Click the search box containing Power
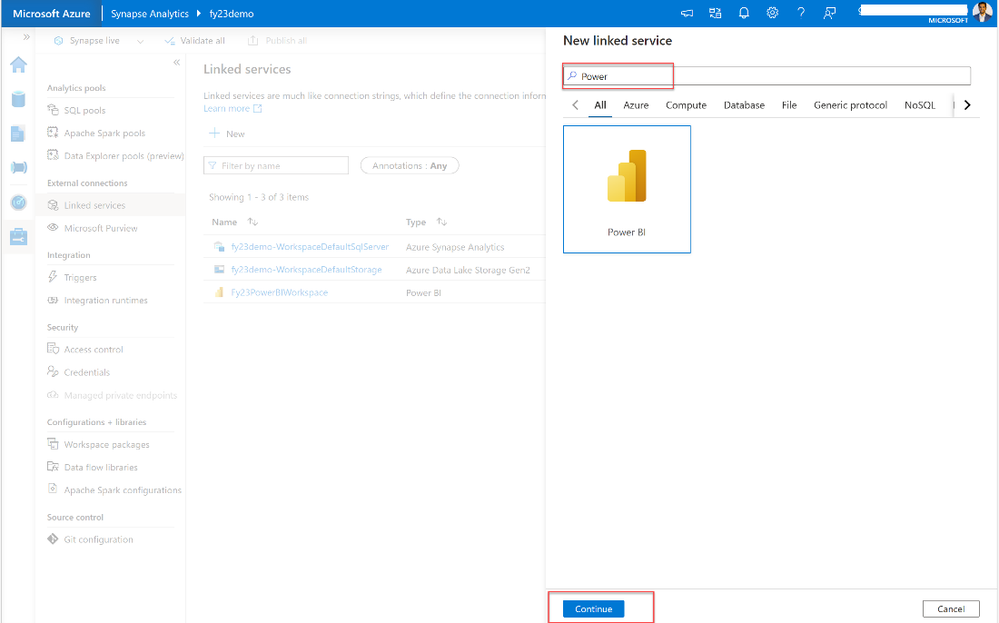Screen dimensions: 999x623 pyautogui.click(x=766, y=76)
